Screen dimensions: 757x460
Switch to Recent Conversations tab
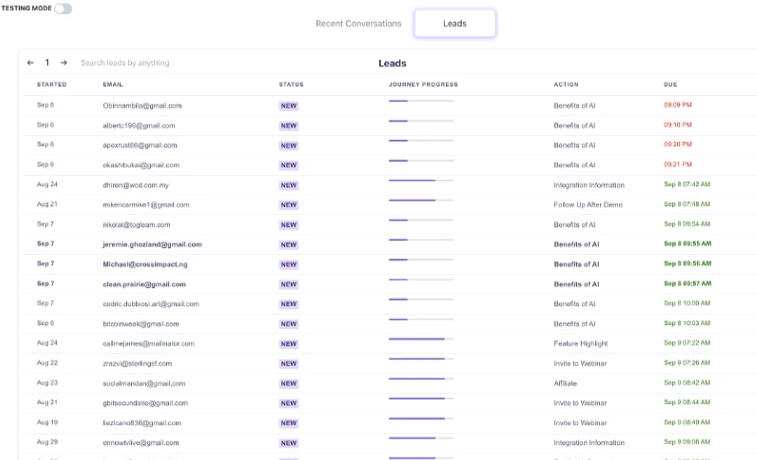(358, 23)
